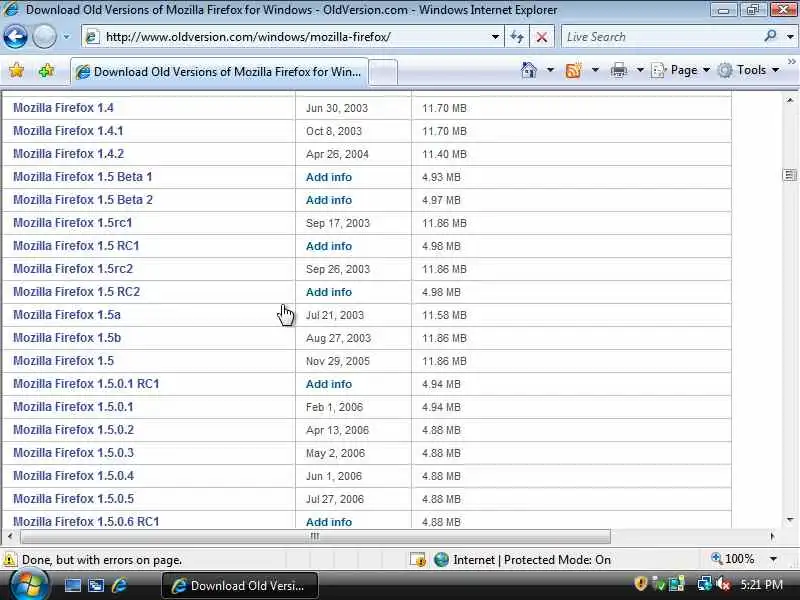
Task: Click the popup blocker status icon
Action: coord(417,560)
